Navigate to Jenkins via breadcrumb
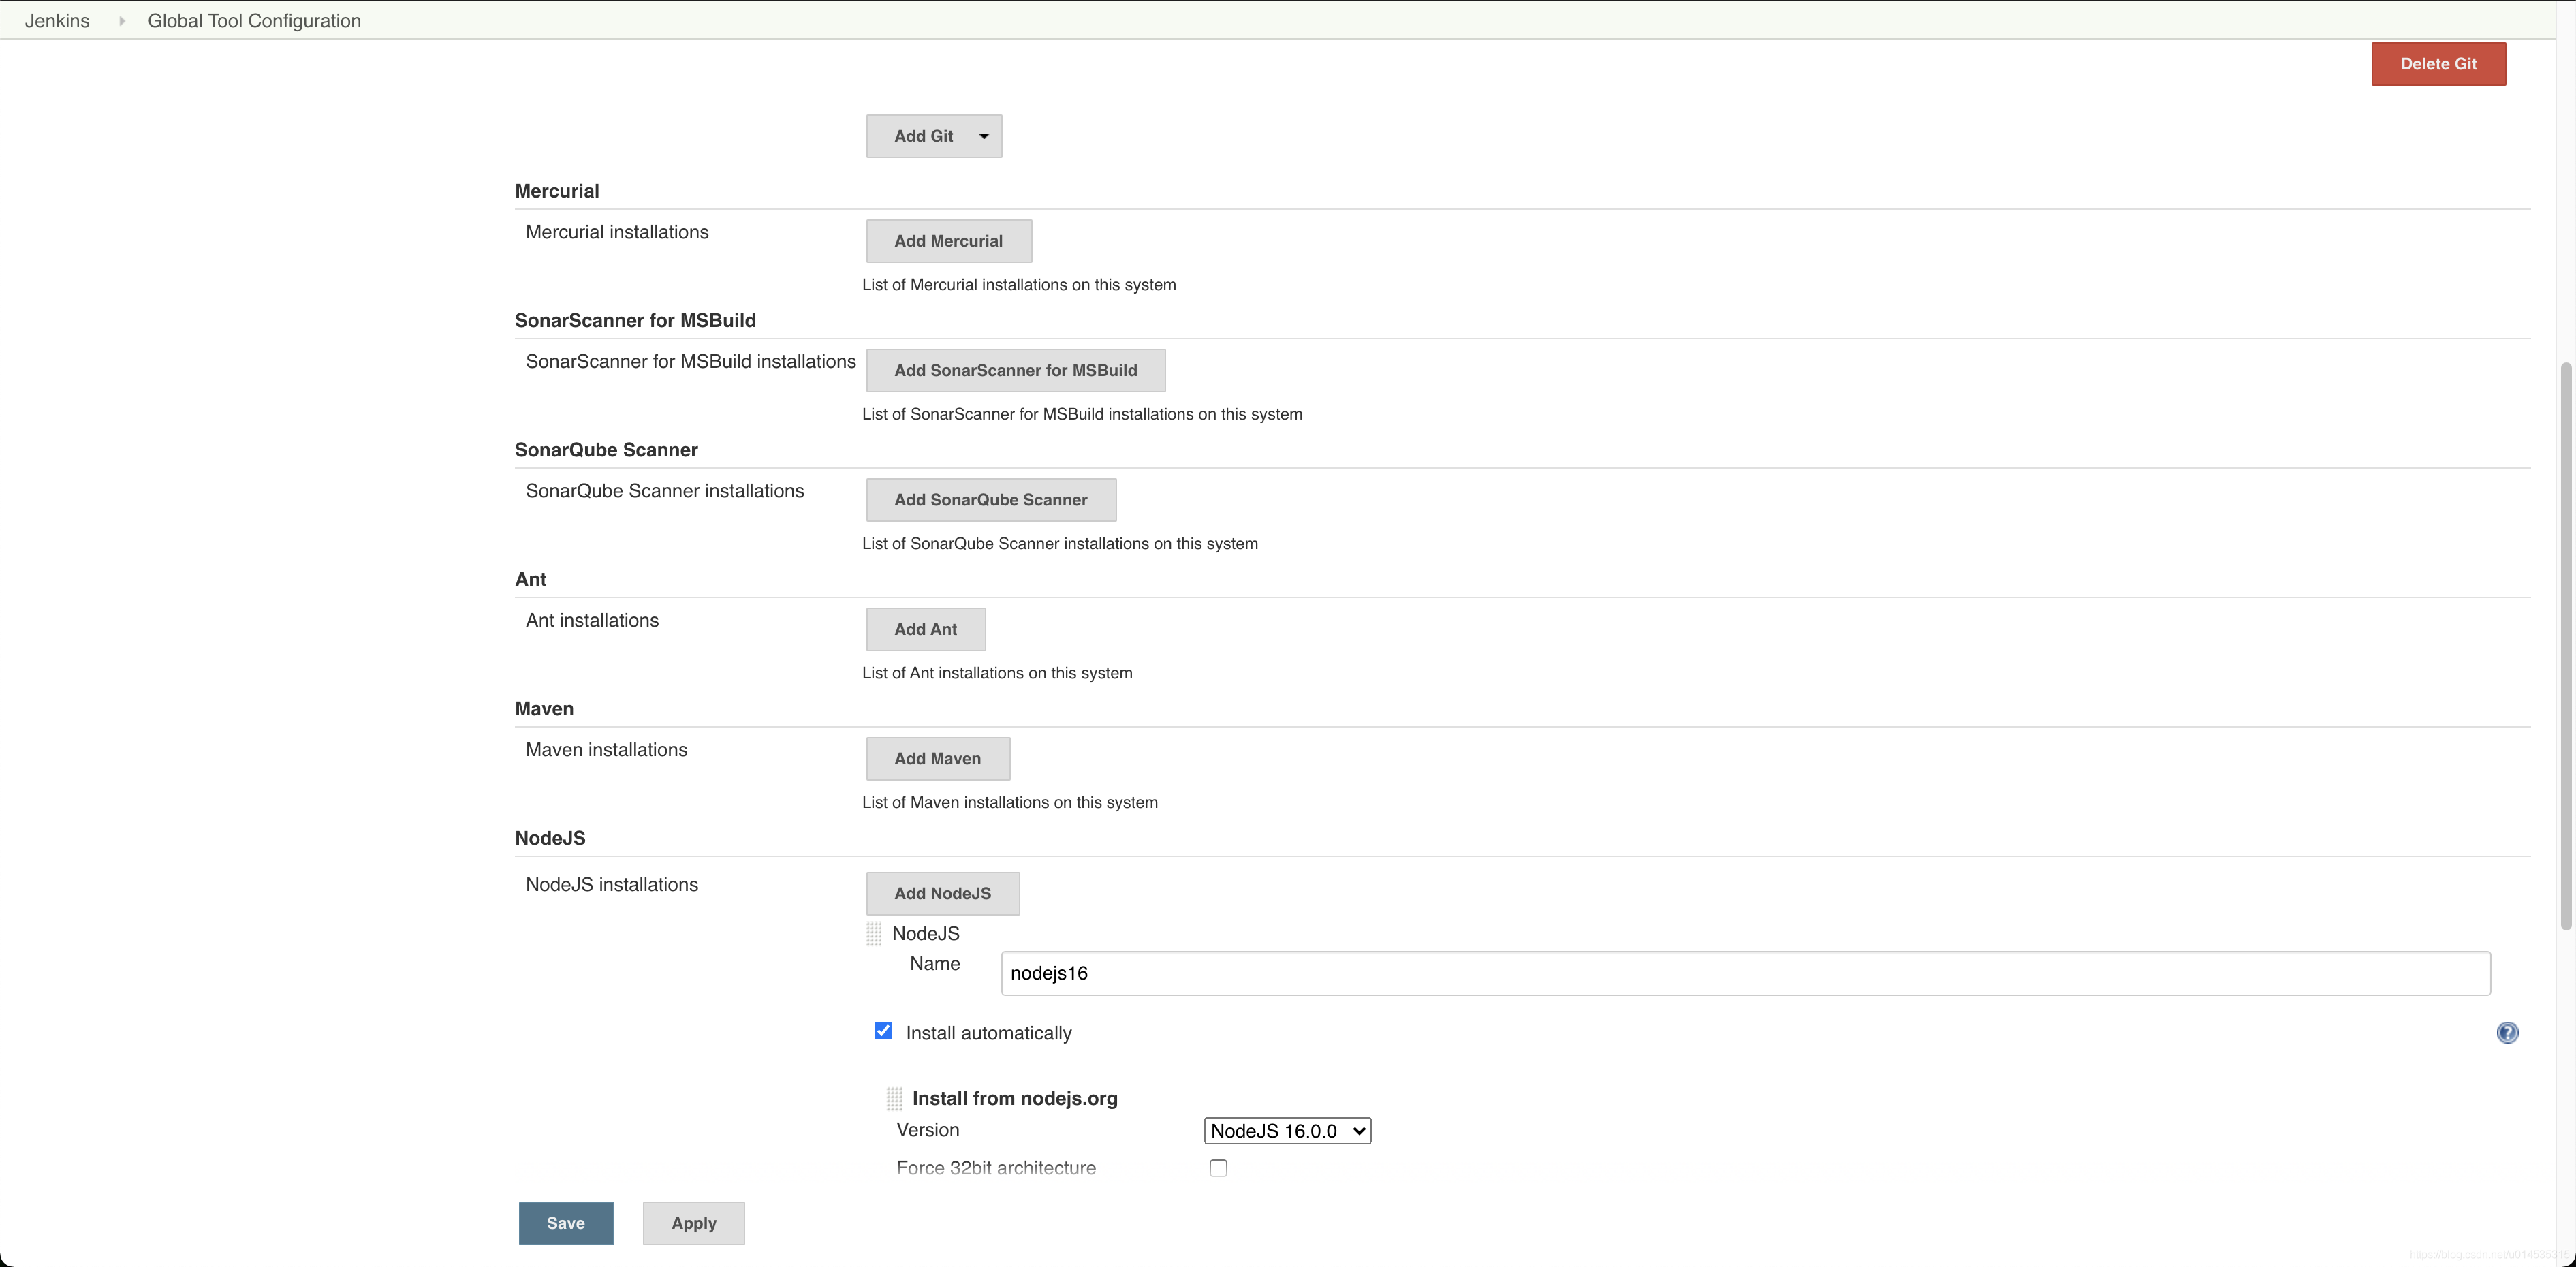 tap(56, 20)
